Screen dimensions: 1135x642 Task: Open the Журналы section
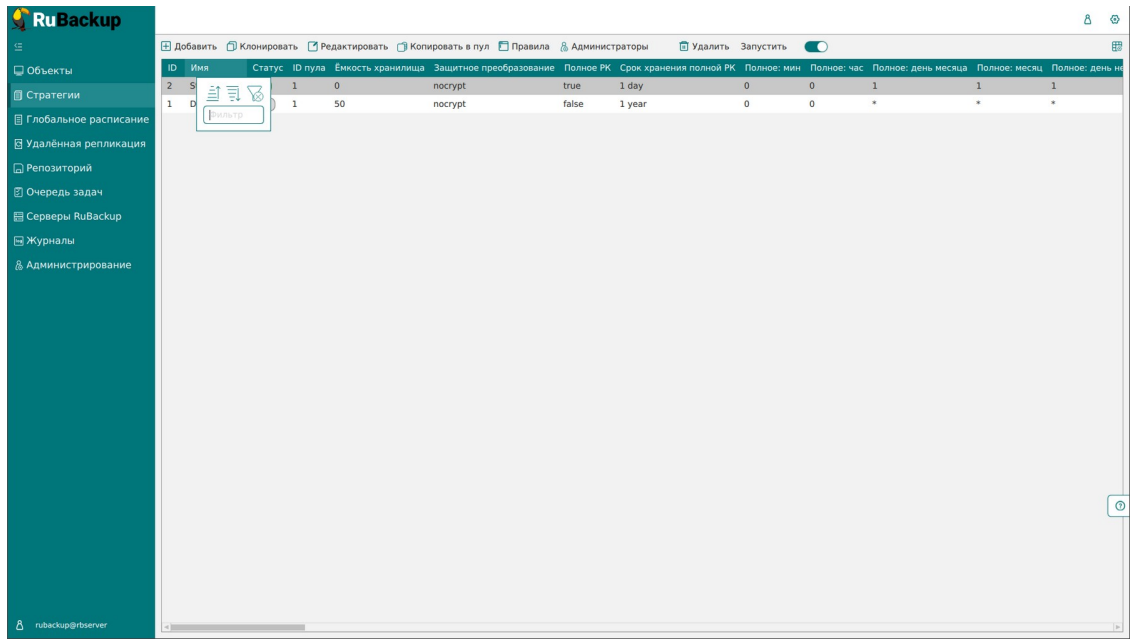pos(44,240)
